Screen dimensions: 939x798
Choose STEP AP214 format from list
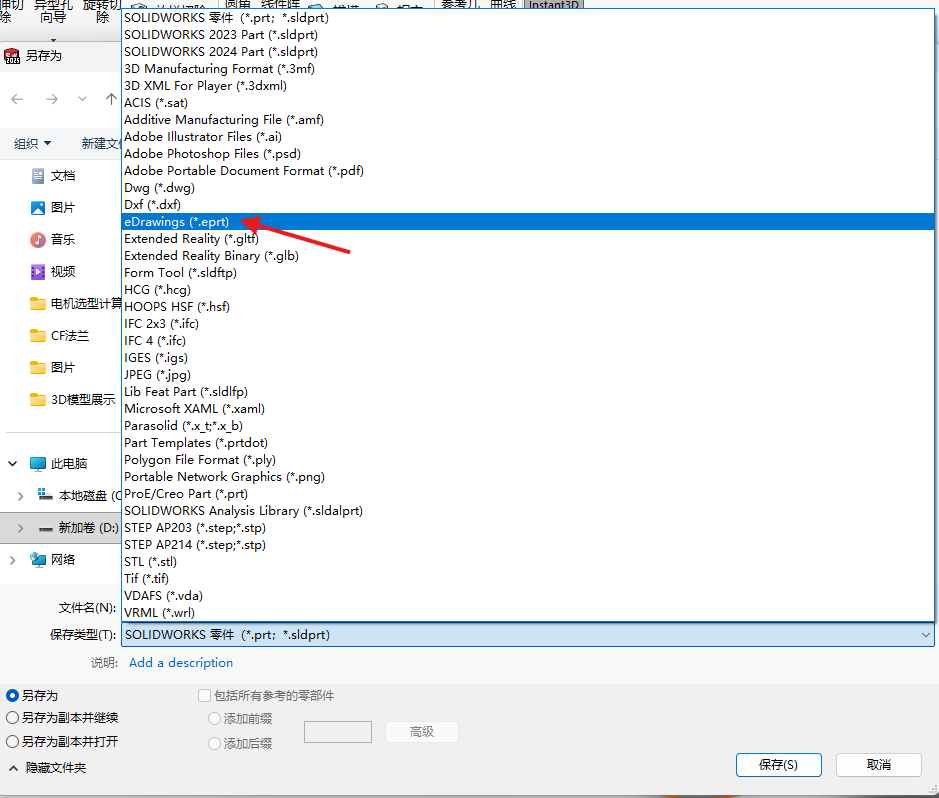tap(194, 545)
